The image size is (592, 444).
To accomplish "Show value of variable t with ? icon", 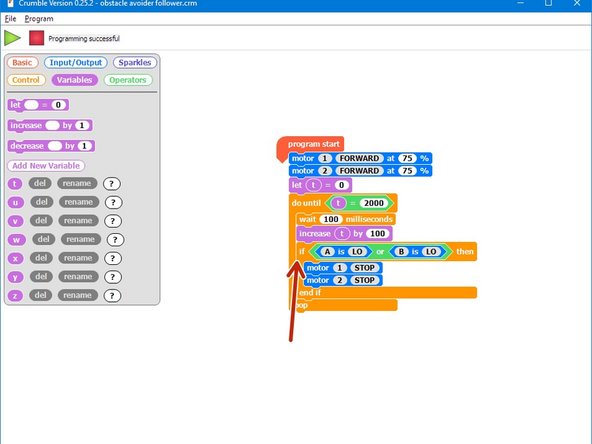I will click(x=111, y=183).
